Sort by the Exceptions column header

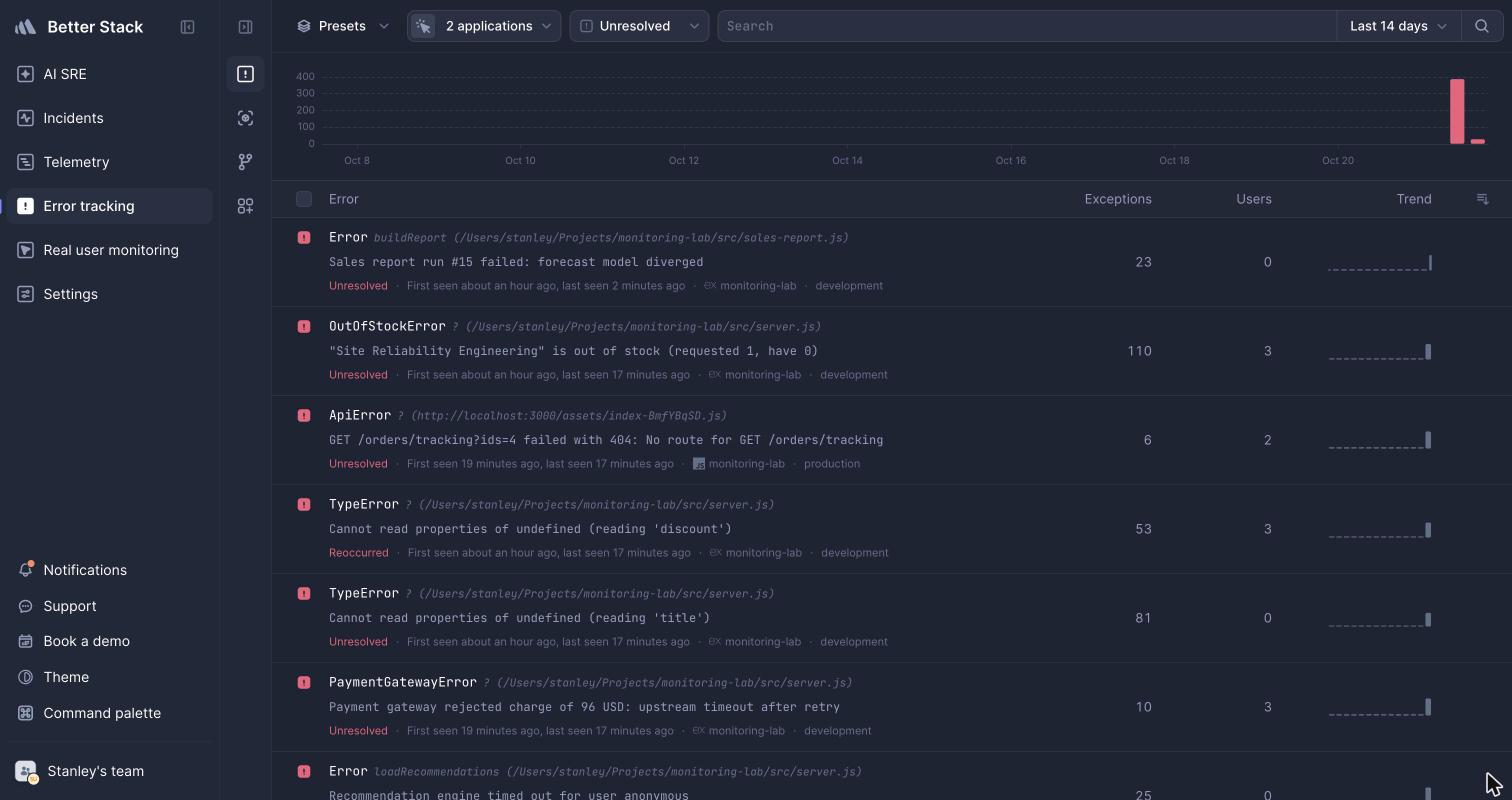point(1118,199)
